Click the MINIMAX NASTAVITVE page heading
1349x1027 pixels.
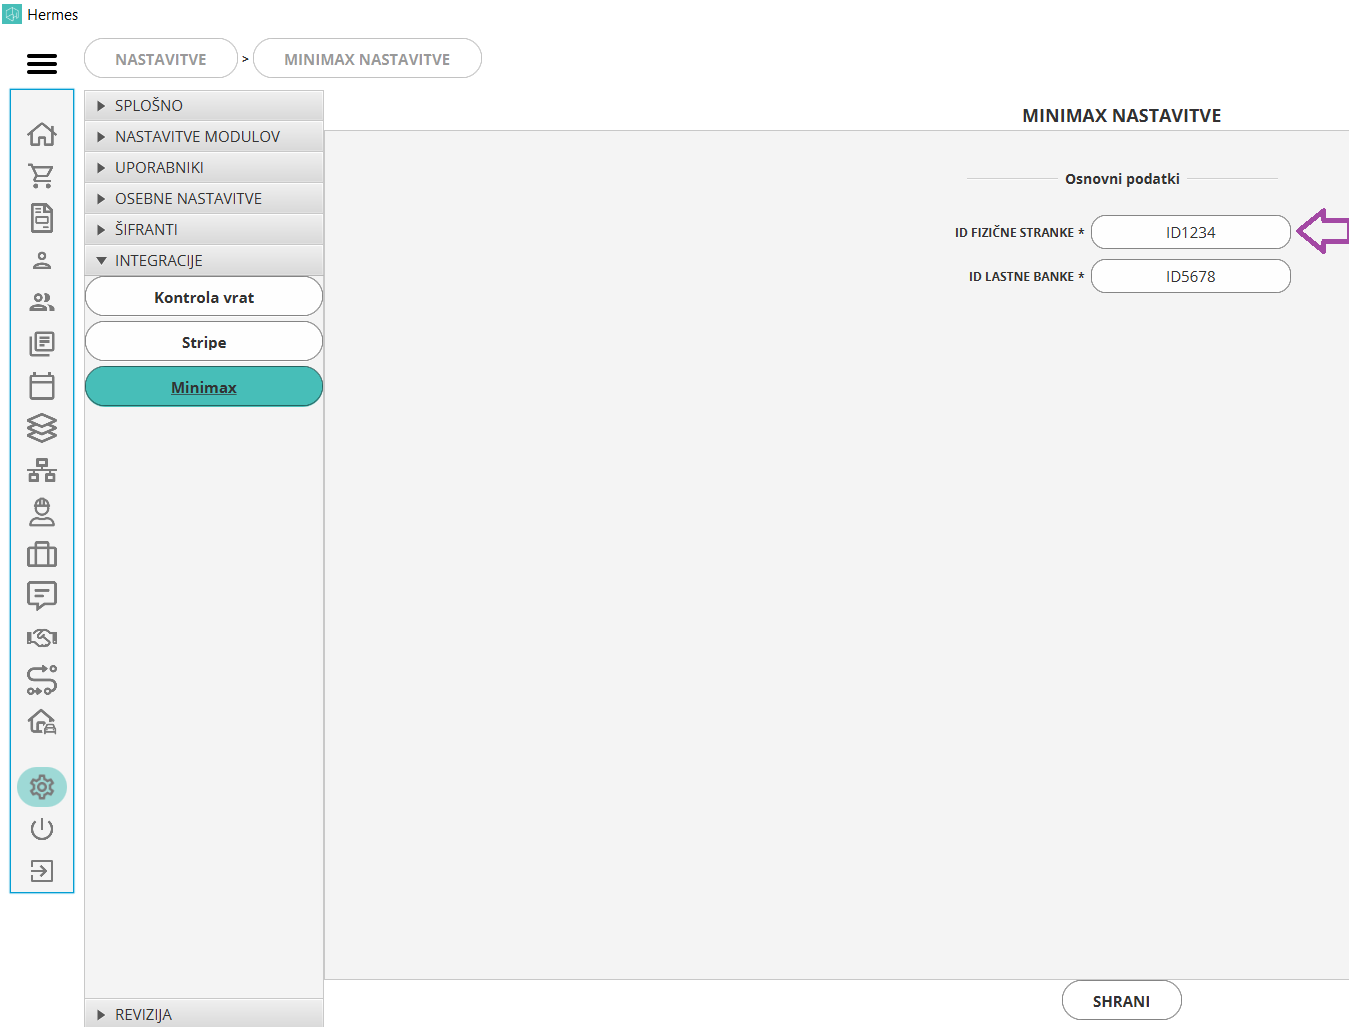(1122, 115)
